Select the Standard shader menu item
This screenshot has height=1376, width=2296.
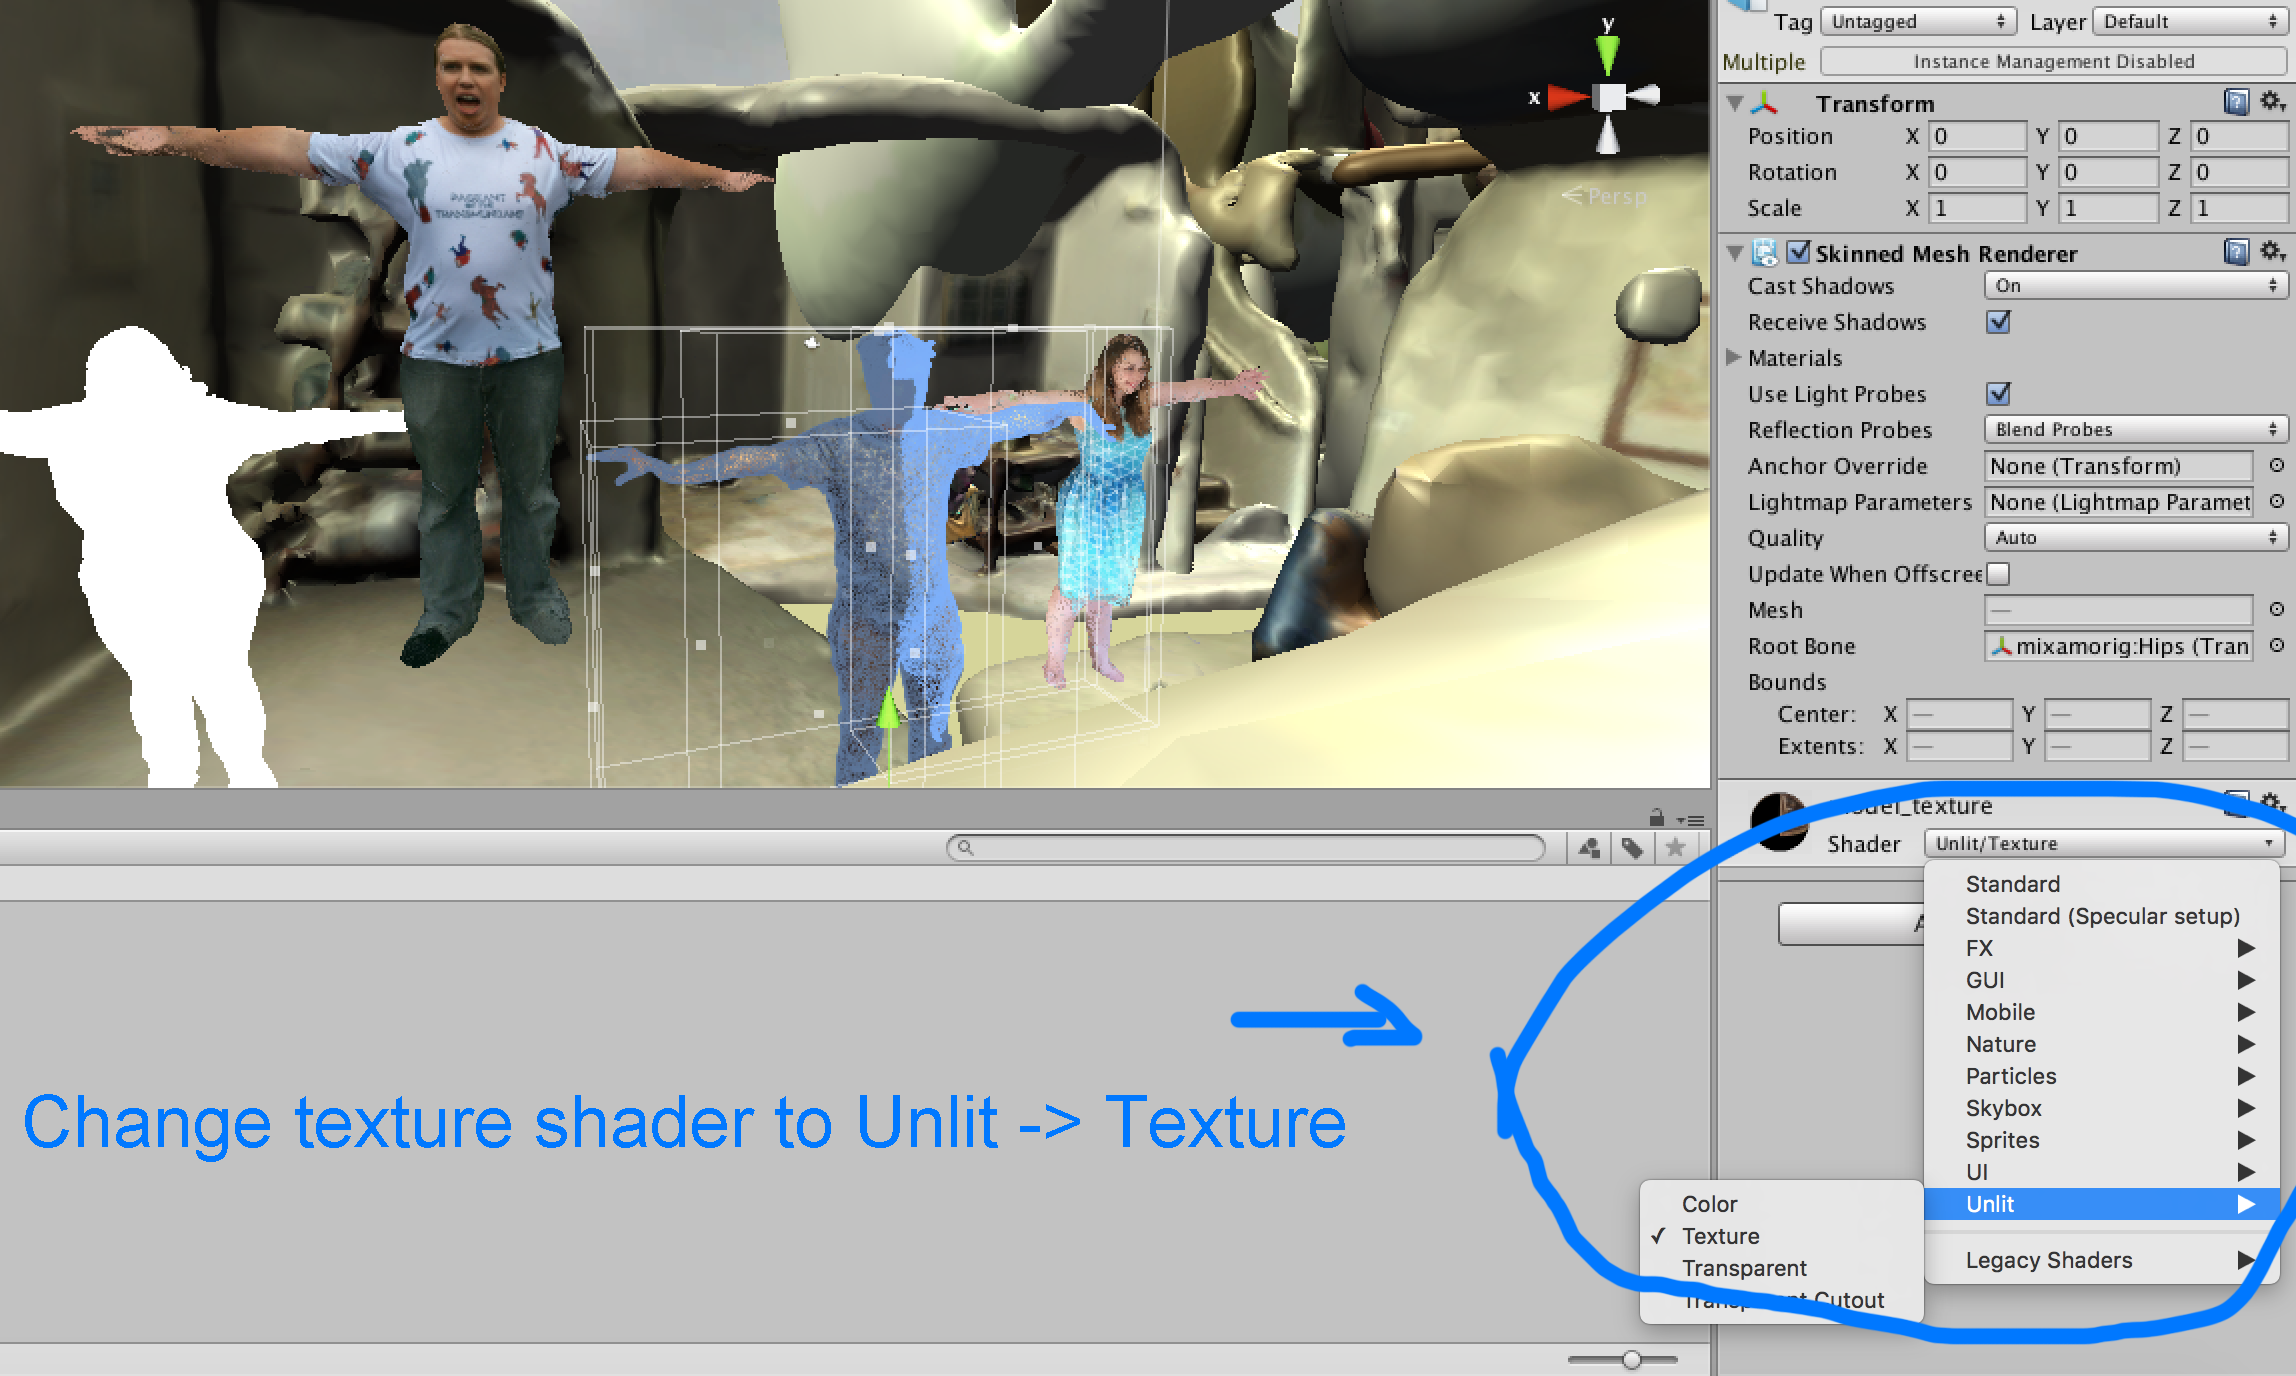pos(2102,884)
